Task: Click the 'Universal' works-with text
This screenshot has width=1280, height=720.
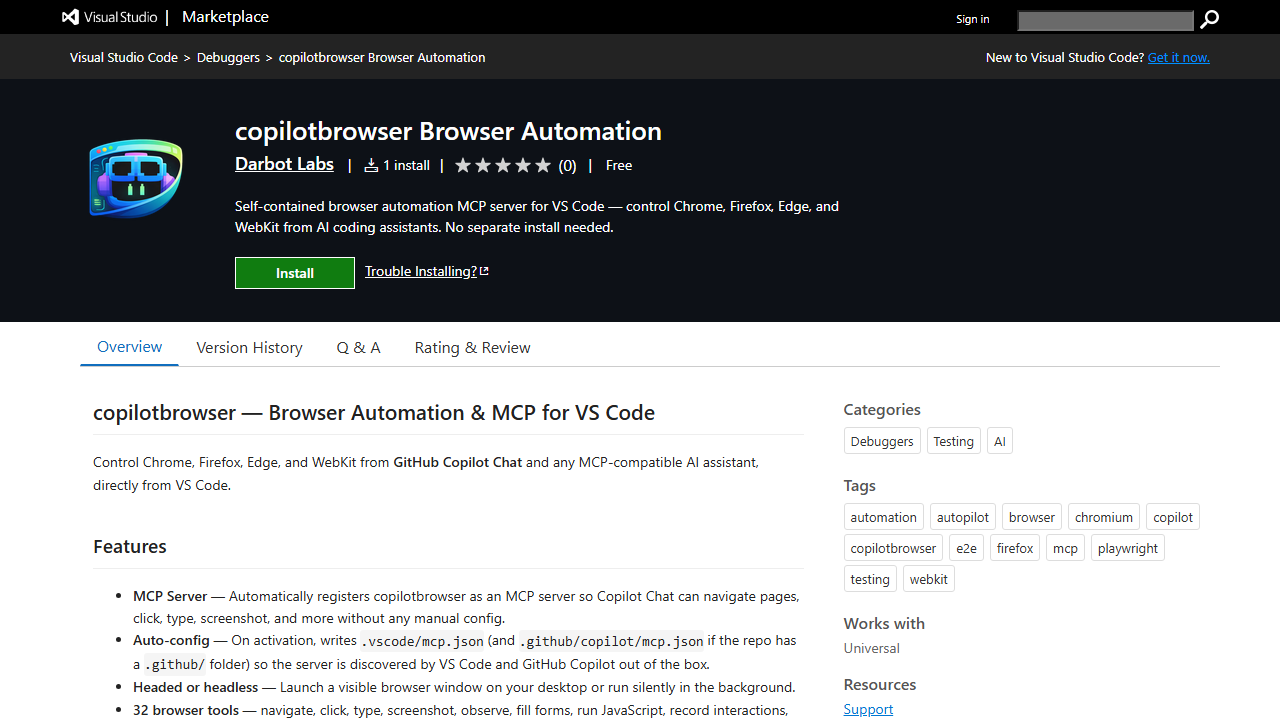Action: tap(872, 648)
